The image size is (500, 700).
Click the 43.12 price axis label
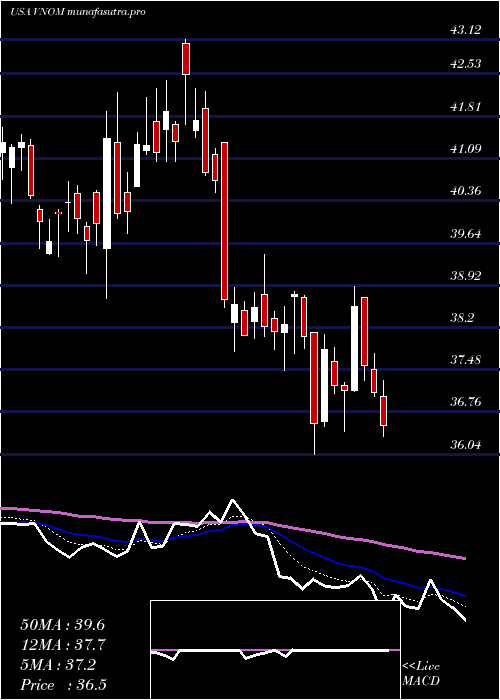click(x=466, y=30)
